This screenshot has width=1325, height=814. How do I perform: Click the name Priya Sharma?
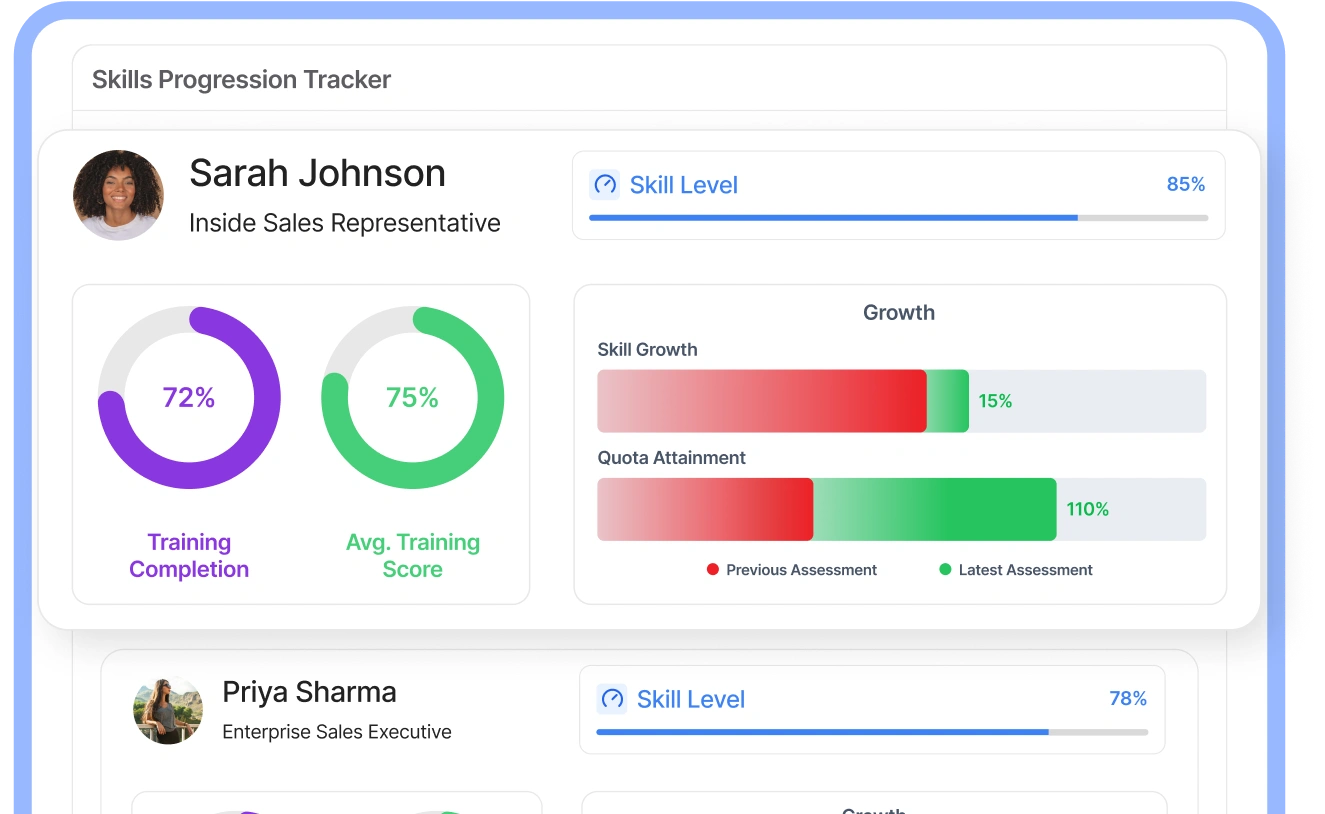coord(309,692)
